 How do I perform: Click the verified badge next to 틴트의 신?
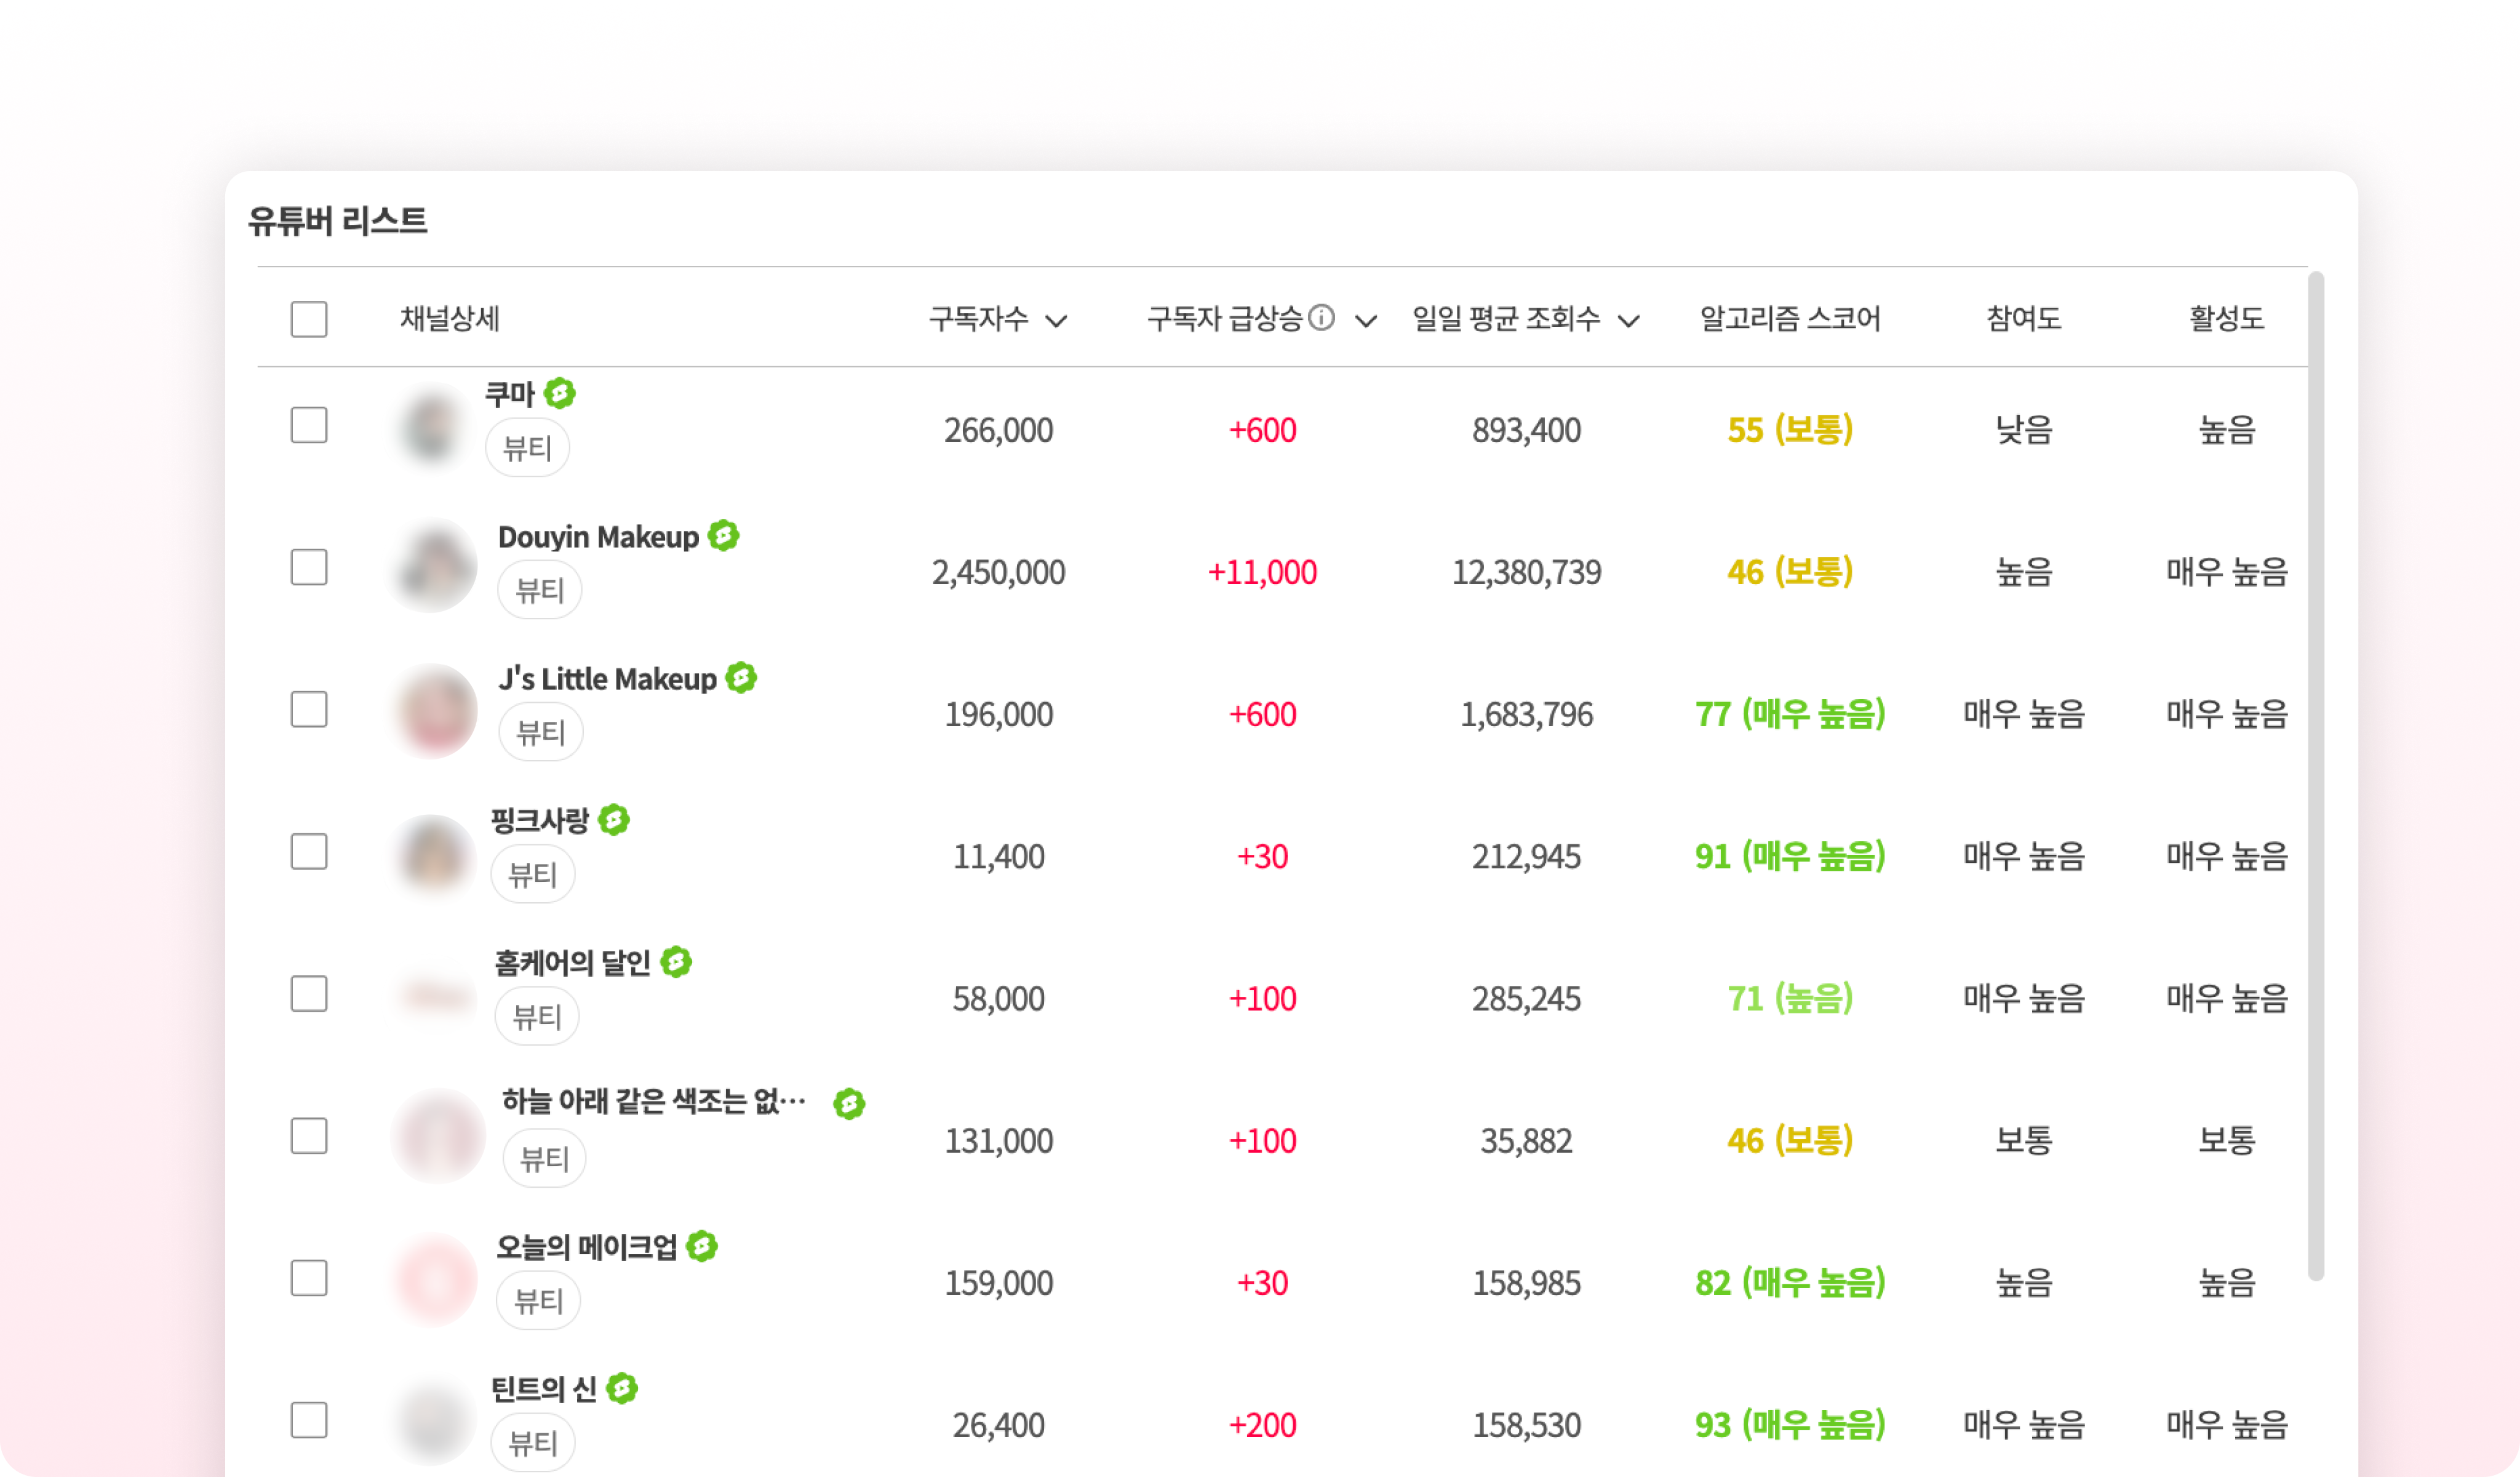click(622, 1388)
